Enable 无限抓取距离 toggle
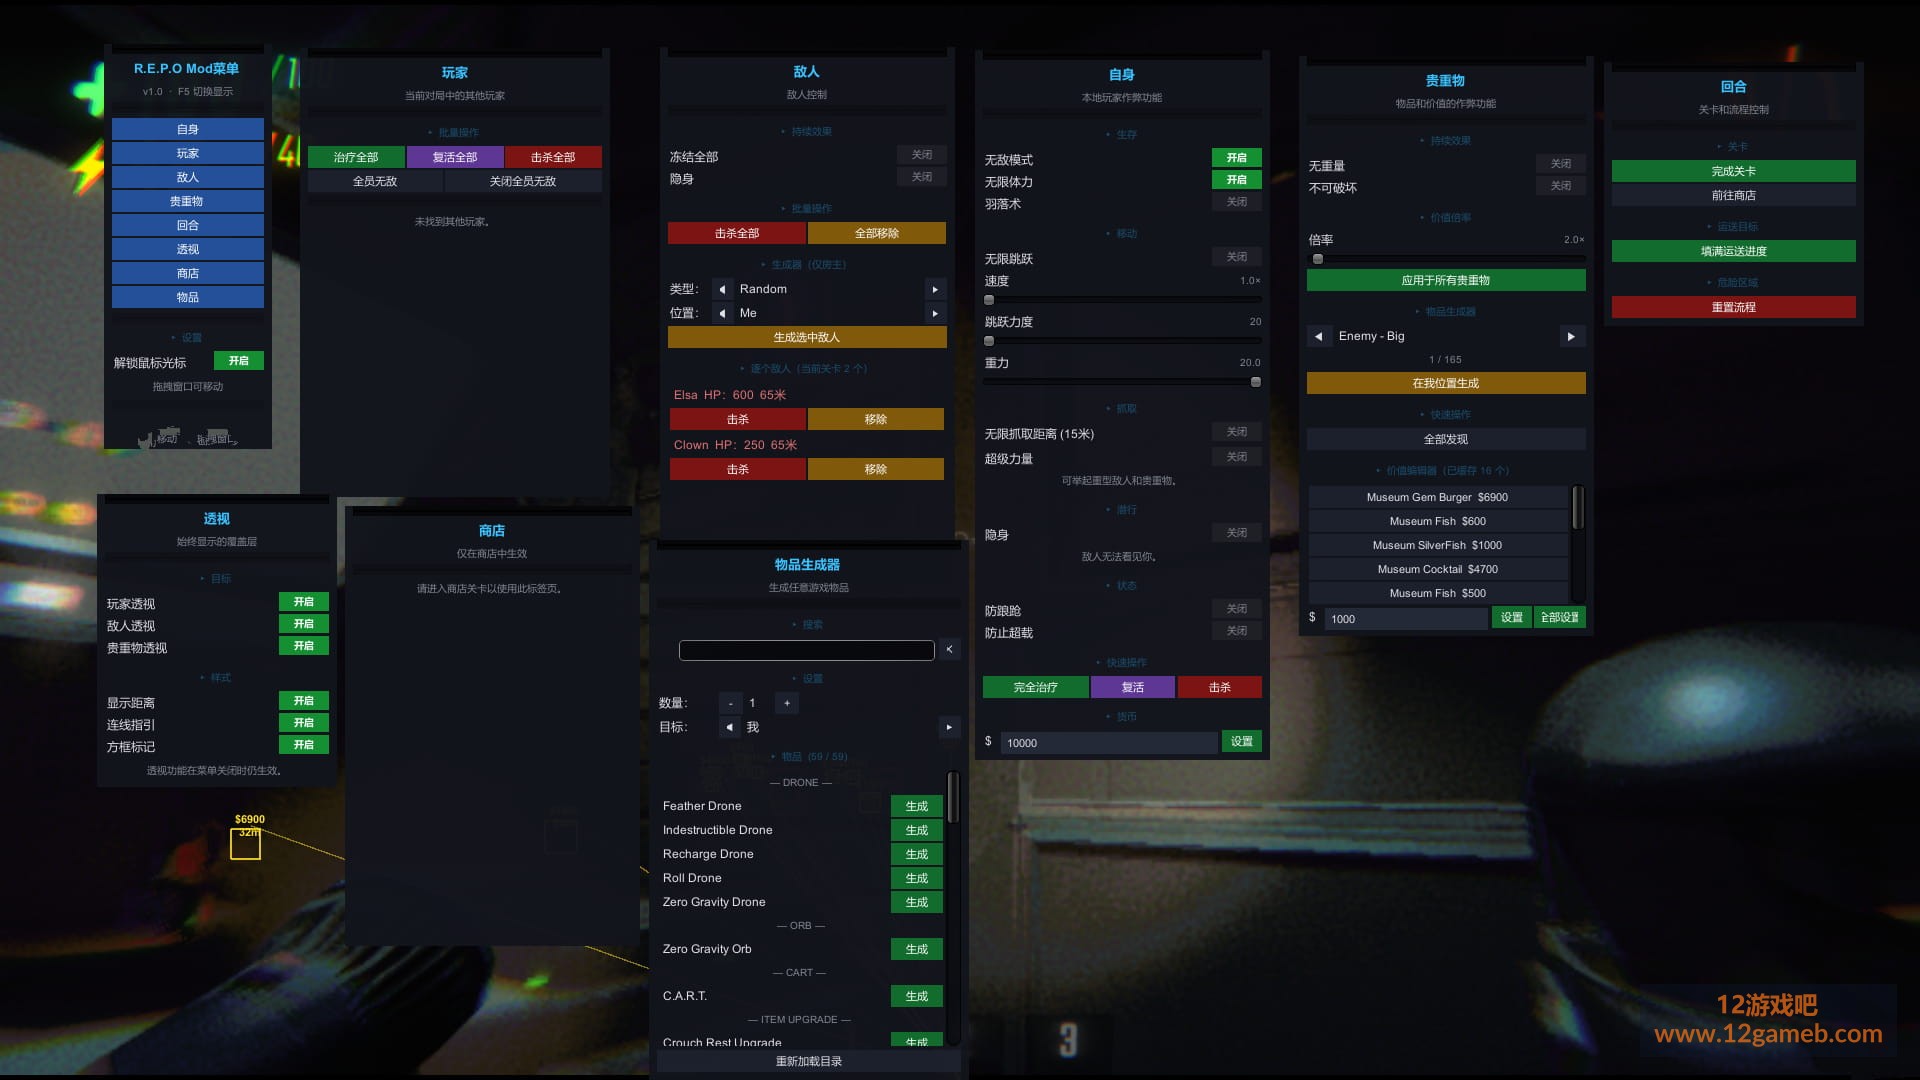Screen dimensions: 1920x1080 (1237, 432)
